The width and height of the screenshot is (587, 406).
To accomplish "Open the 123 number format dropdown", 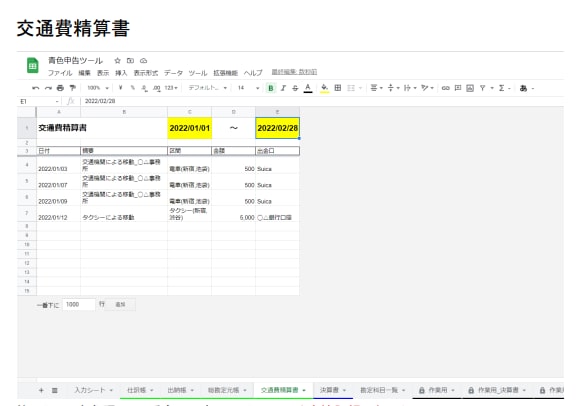I will click(x=171, y=88).
